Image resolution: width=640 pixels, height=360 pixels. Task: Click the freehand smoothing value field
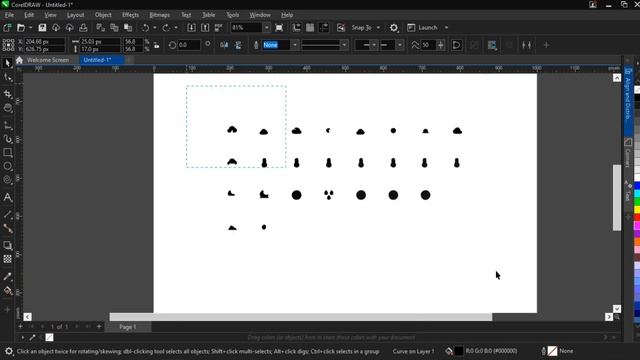[428, 45]
